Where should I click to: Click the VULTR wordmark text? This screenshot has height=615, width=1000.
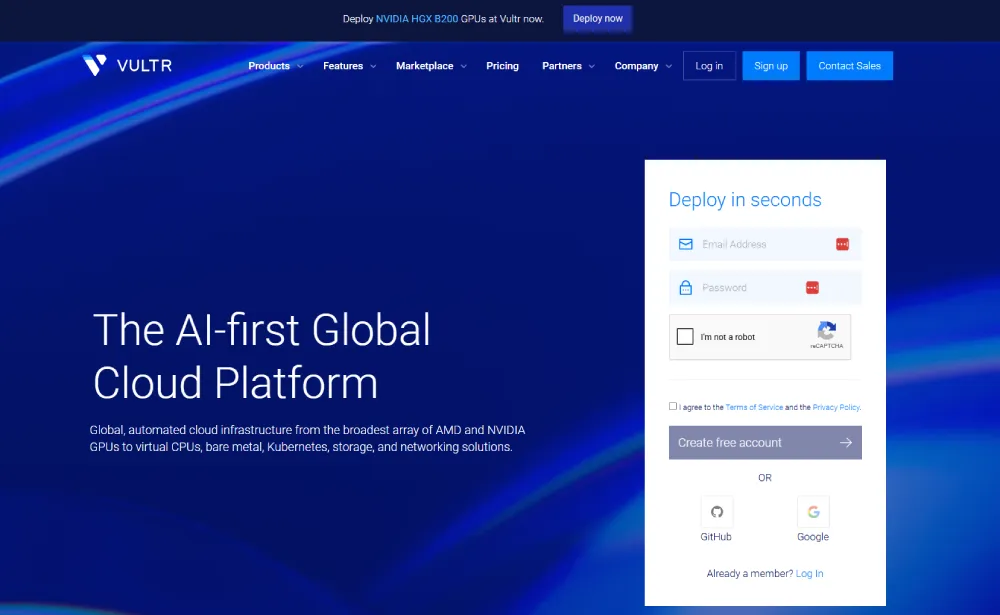(144, 66)
